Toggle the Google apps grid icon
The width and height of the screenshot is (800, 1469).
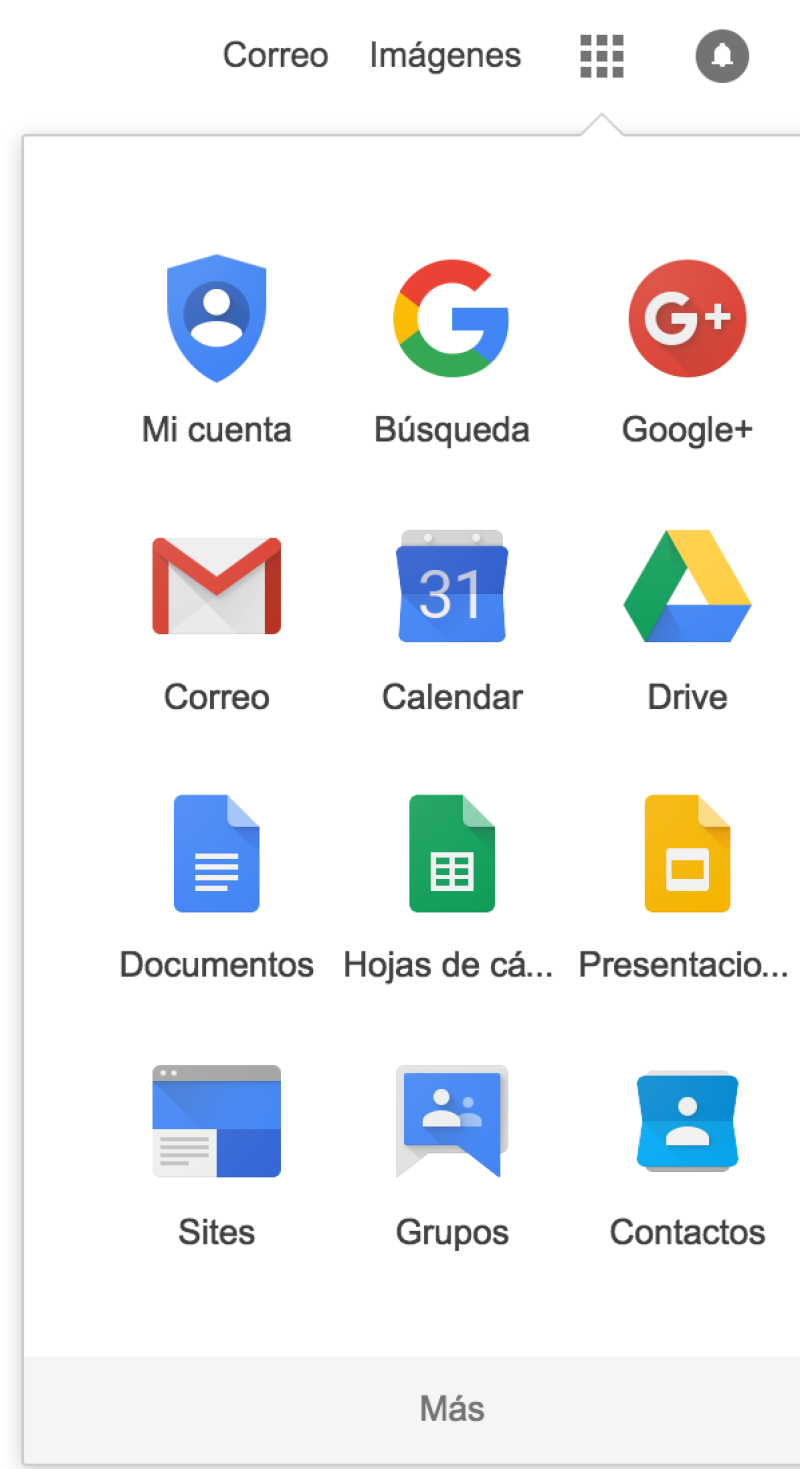pyautogui.click(x=602, y=56)
